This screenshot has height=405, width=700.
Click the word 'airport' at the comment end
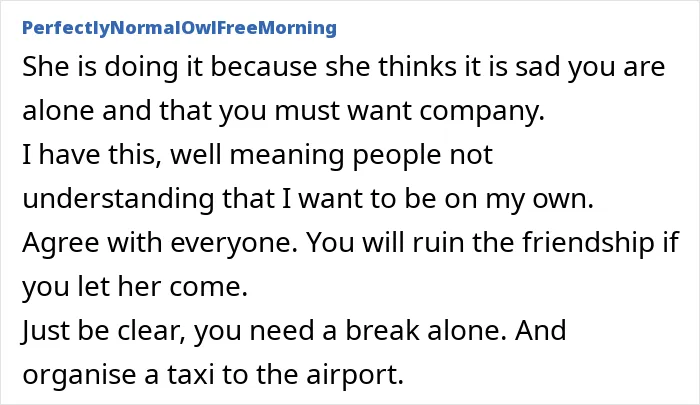click(x=351, y=376)
